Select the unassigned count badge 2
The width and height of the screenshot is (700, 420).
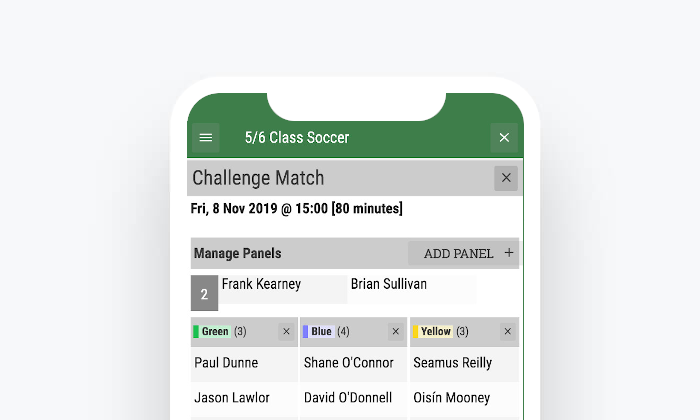pyautogui.click(x=204, y=293)
